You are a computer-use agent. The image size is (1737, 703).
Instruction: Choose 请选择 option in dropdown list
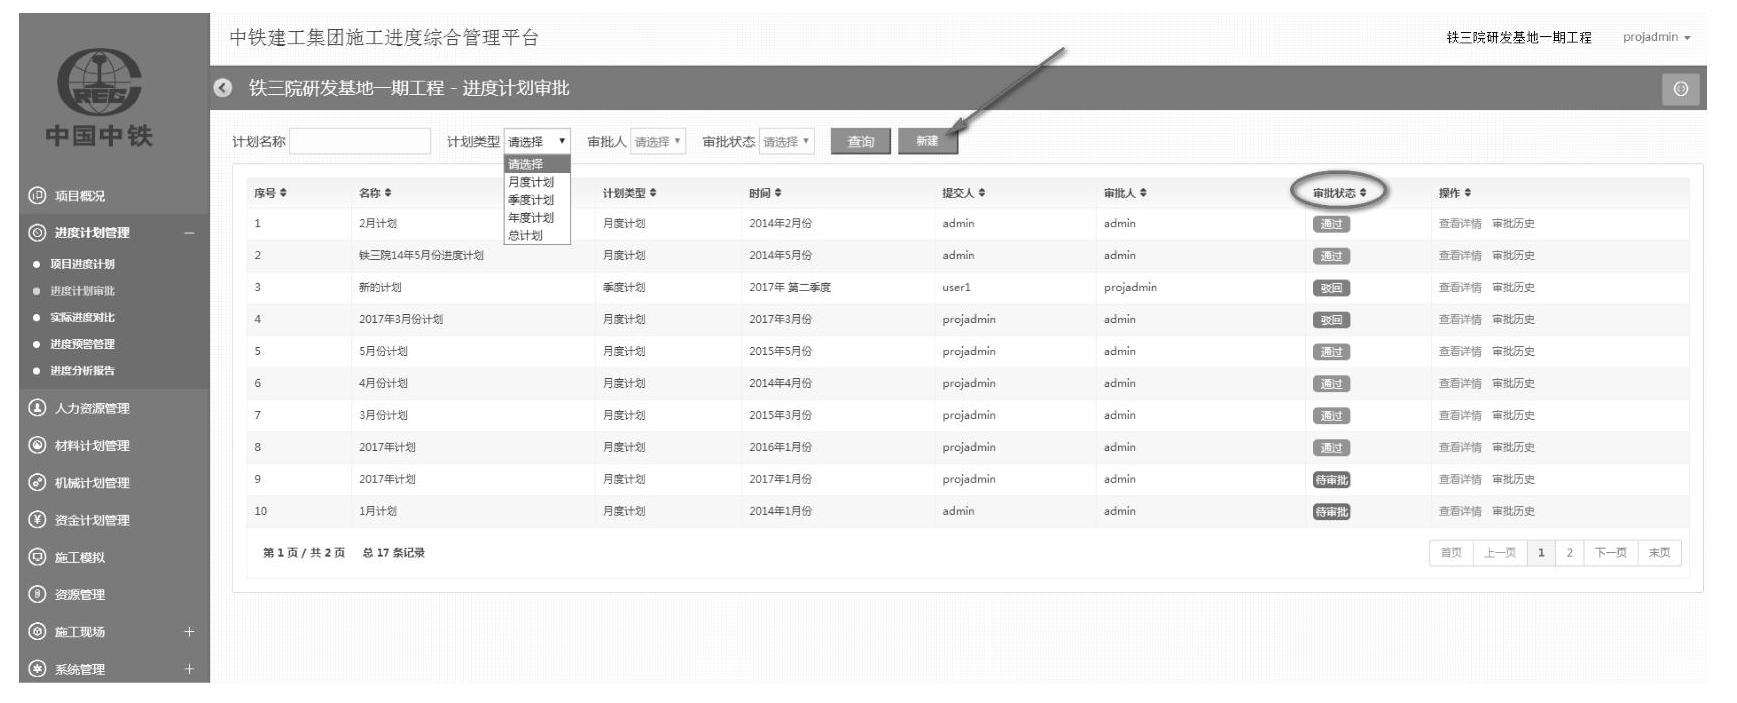click(537, 164)
